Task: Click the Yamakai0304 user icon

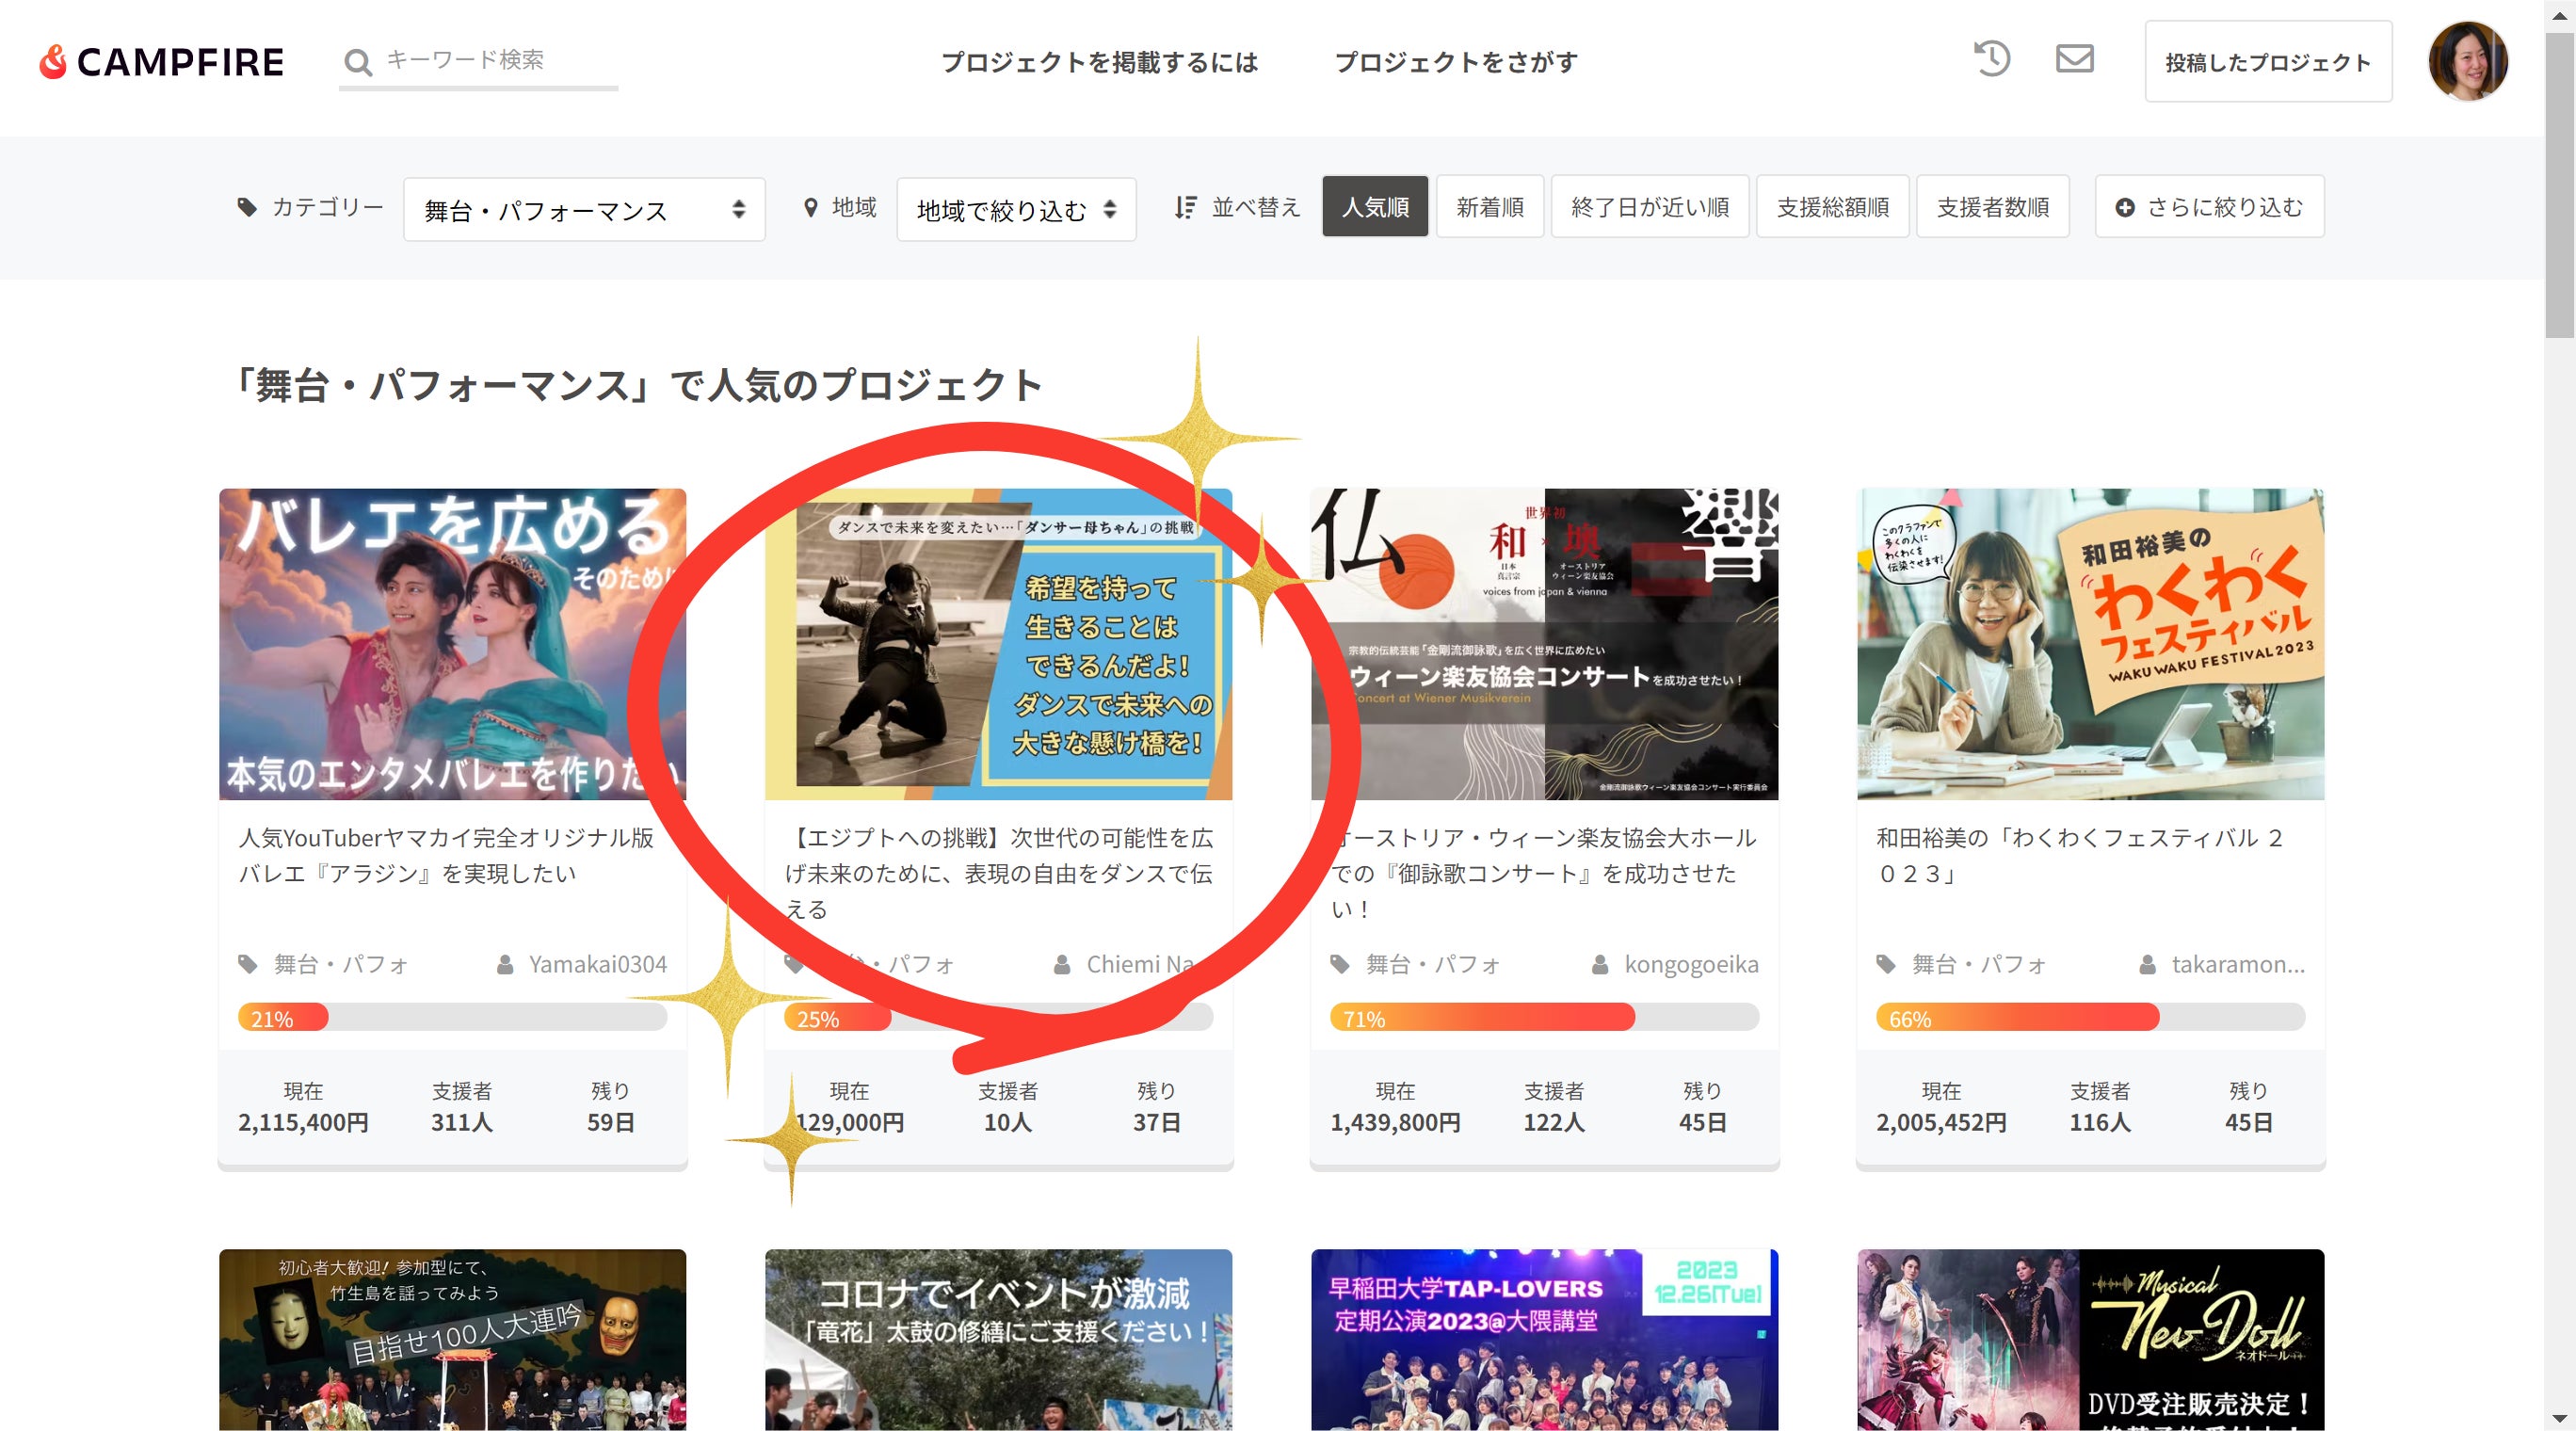Action: click(x=506, y=964)
